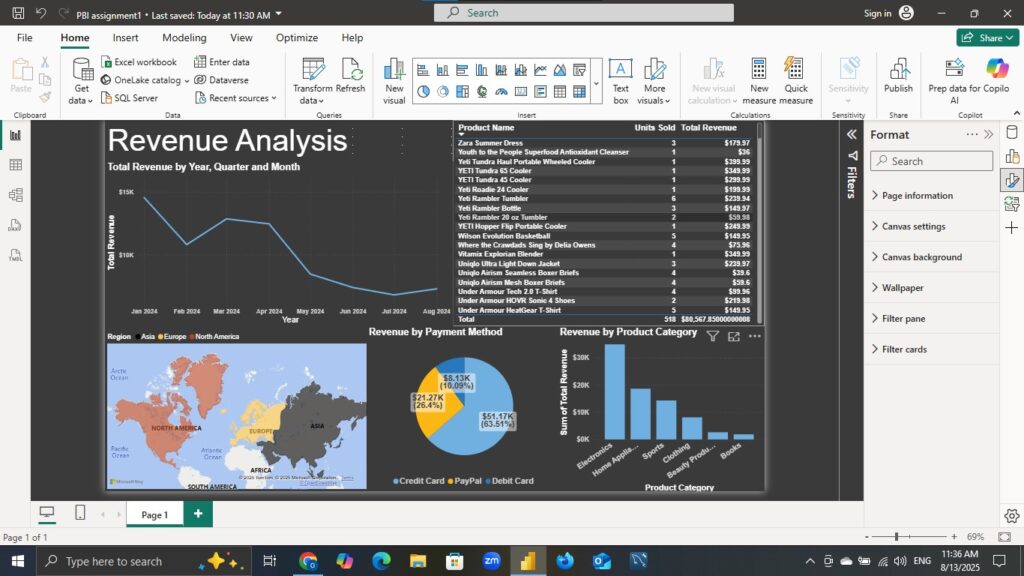Click SQL Server data source

point(129,98)
